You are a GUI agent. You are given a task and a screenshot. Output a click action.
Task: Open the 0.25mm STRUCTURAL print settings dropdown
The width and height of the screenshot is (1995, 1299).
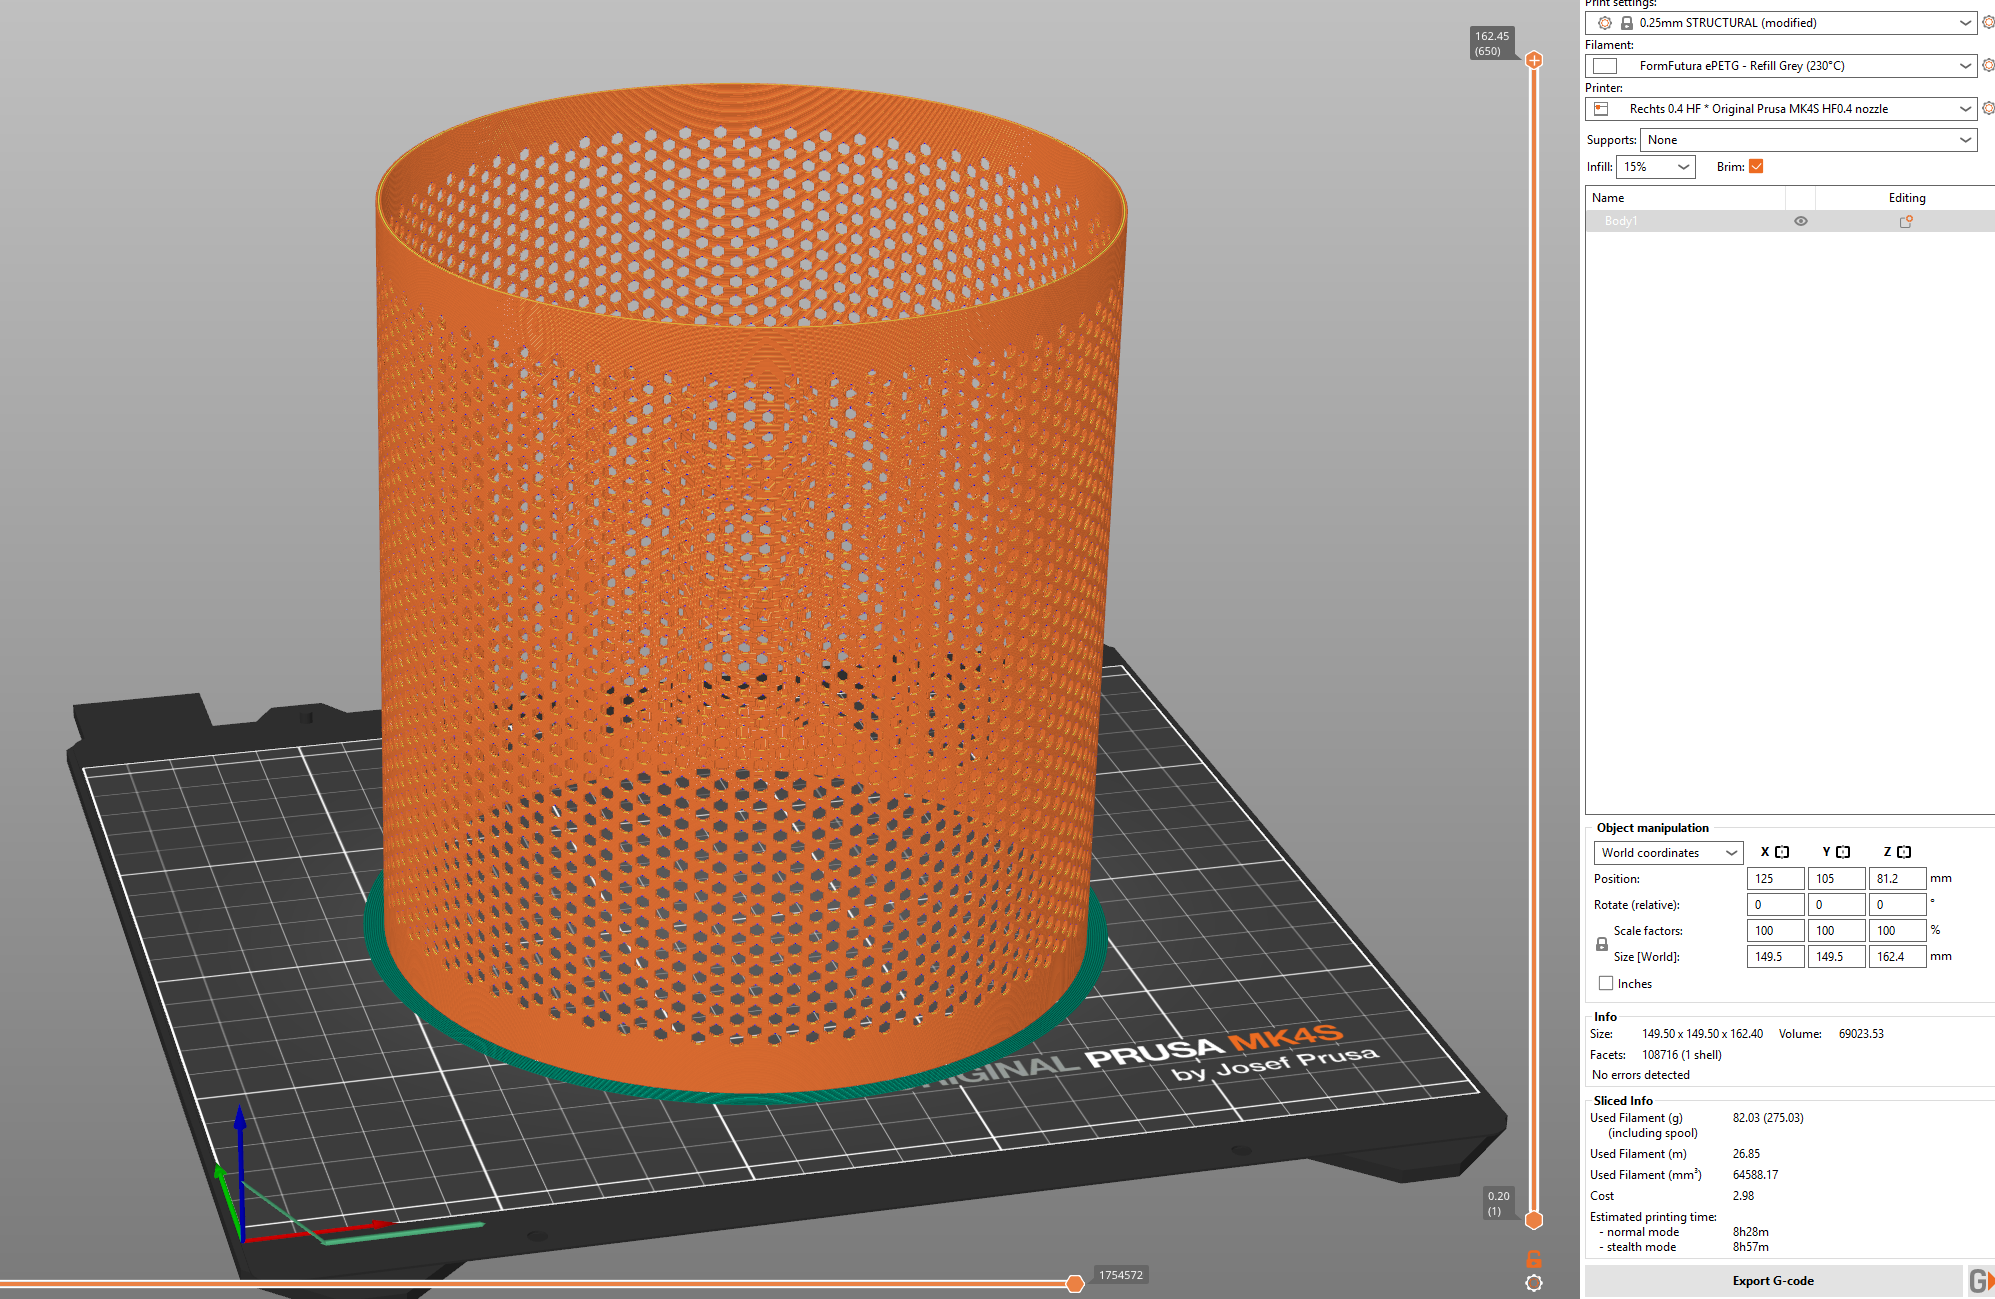[1781, 23]
